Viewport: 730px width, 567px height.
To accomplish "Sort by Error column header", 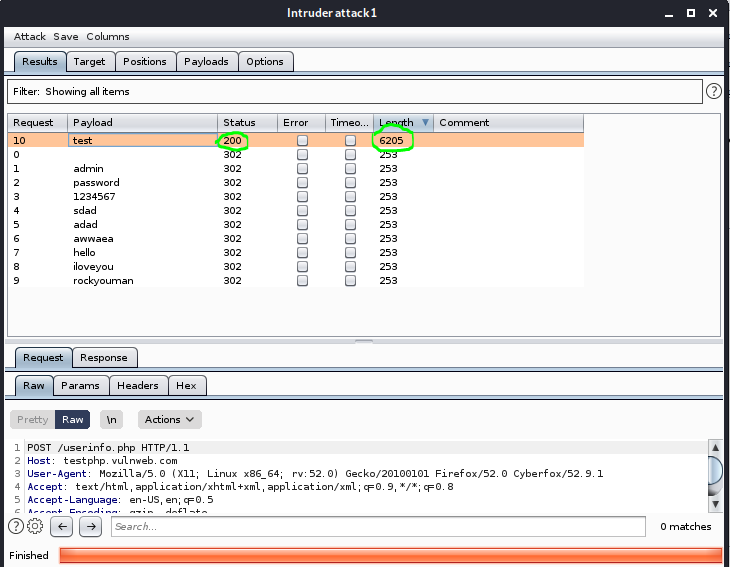I will (302, 122).
